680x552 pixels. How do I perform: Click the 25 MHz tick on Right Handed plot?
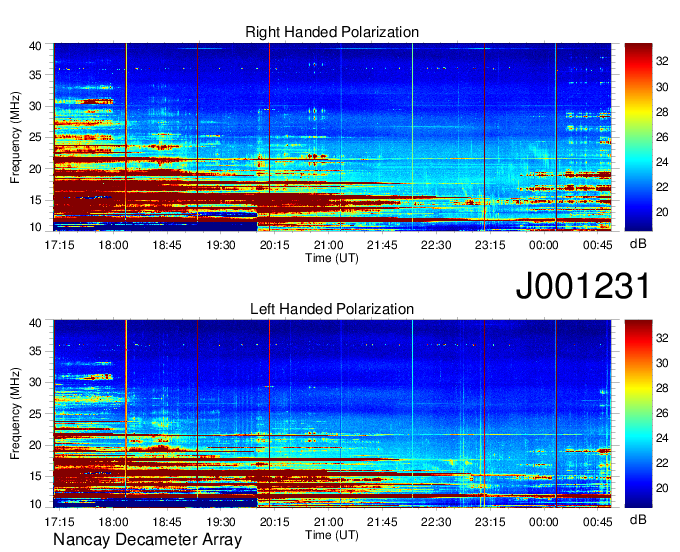[x=36, y=138]
